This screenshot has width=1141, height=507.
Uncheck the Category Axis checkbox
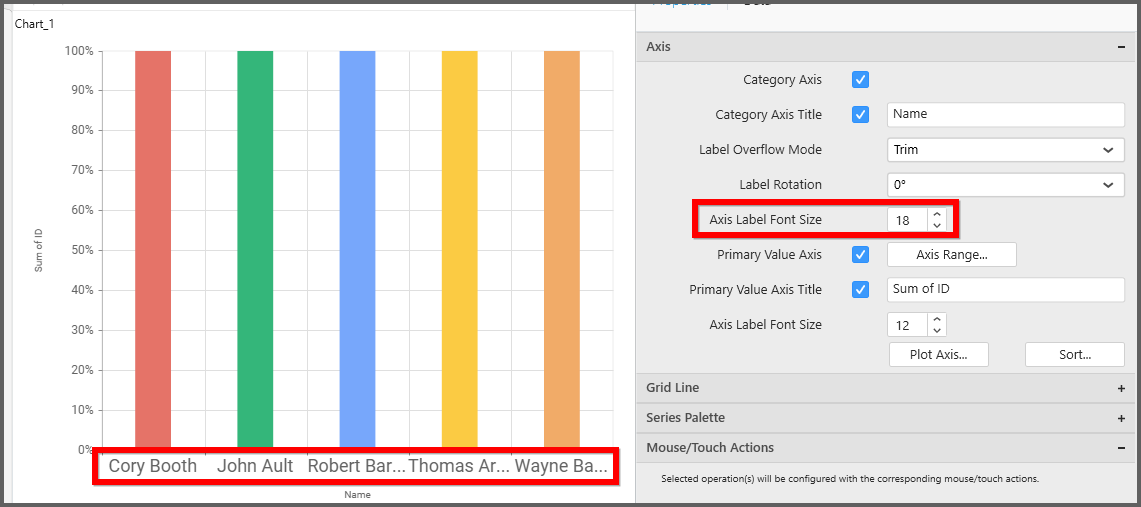point(860,80)
